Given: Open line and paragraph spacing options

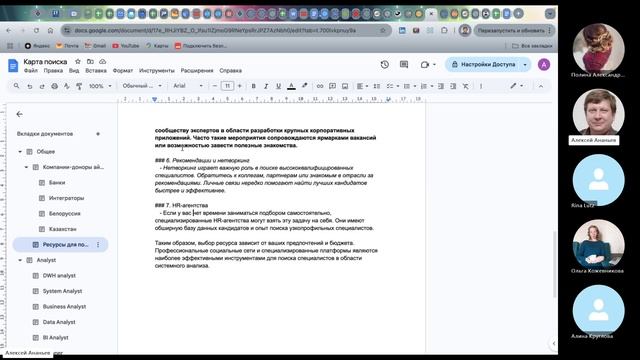Looking at the screenshot, I should [377, 86].
